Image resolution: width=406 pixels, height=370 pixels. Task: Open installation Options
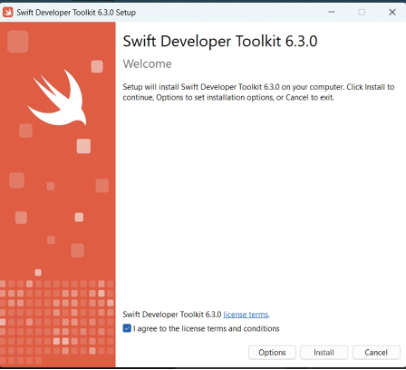272,352
